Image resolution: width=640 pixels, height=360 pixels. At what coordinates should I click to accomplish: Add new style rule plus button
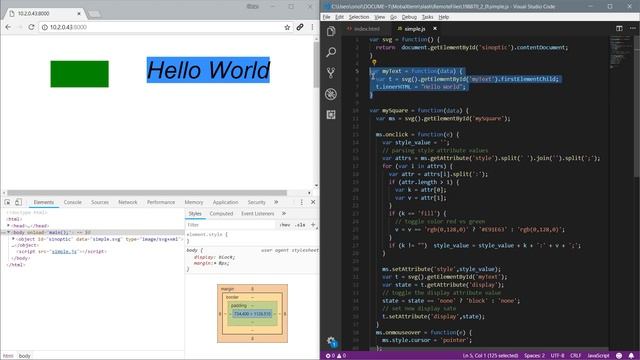(313, 224)
